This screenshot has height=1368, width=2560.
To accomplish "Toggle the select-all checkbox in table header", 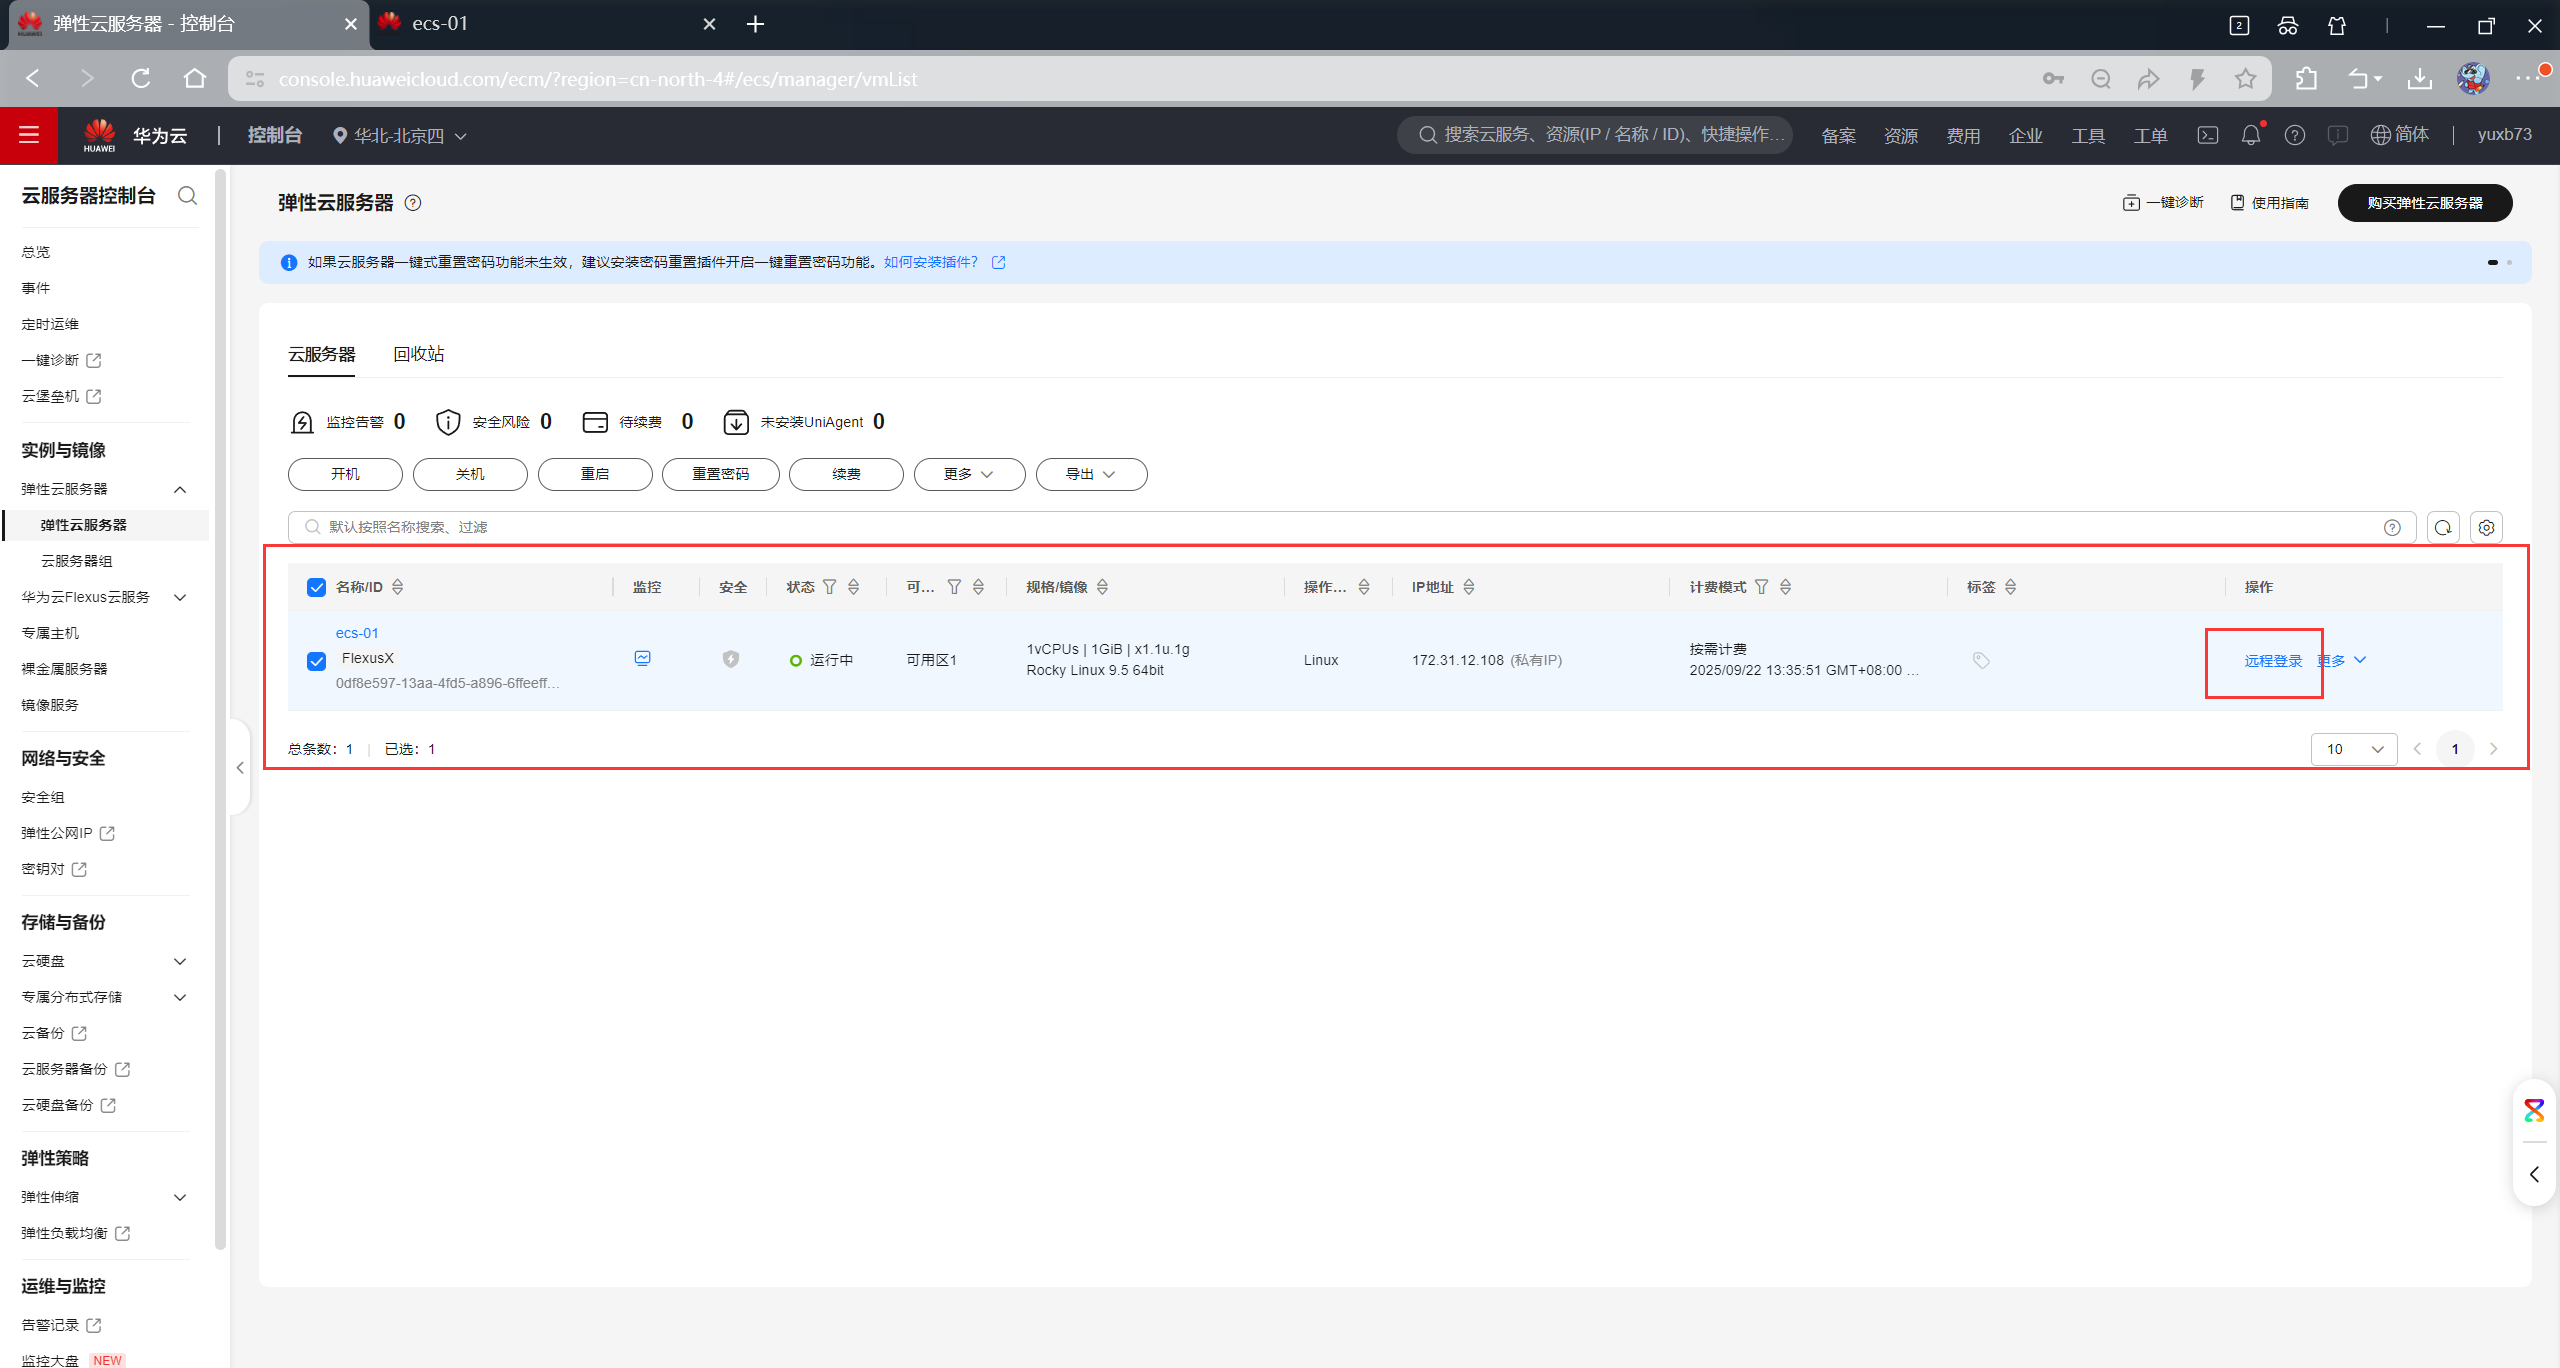I will click(x=316, y=587).
